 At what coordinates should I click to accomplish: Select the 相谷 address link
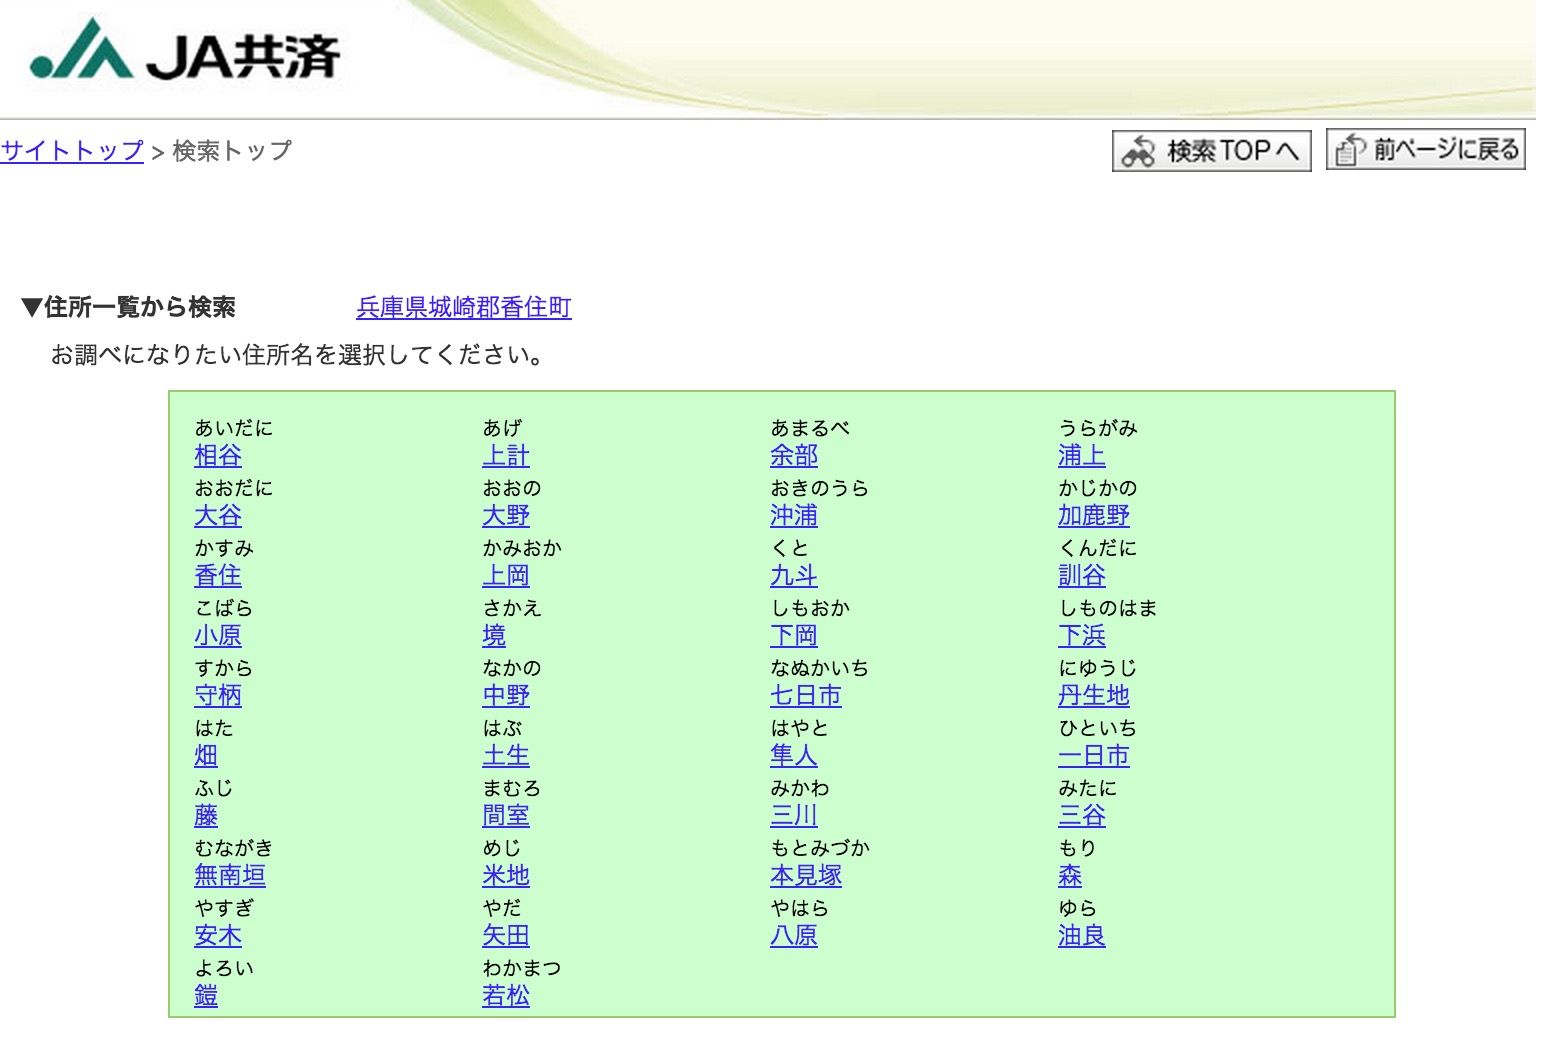pyautogui.click(x=218, y=456)
